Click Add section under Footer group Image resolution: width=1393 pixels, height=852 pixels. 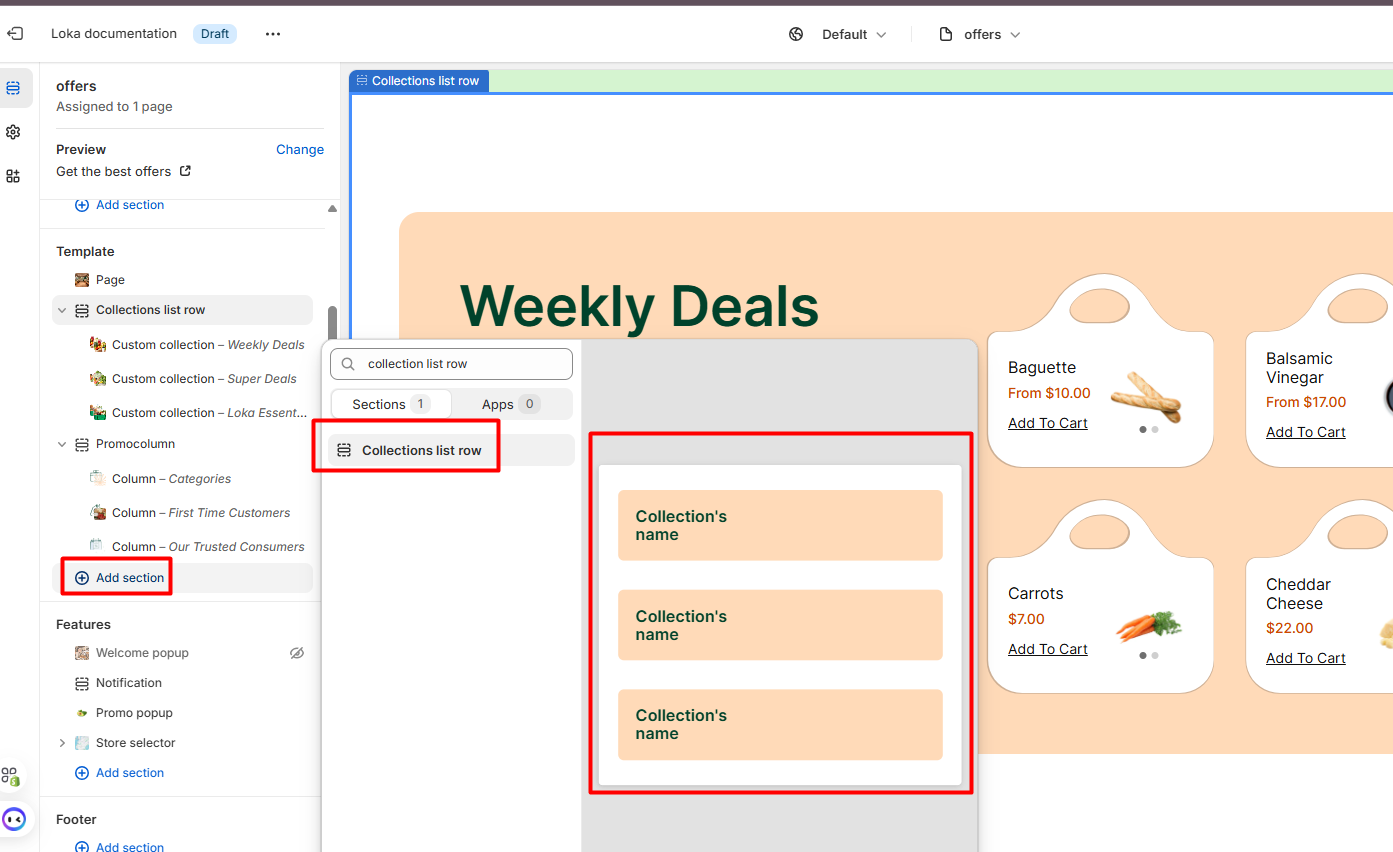(x=119, y=846)
